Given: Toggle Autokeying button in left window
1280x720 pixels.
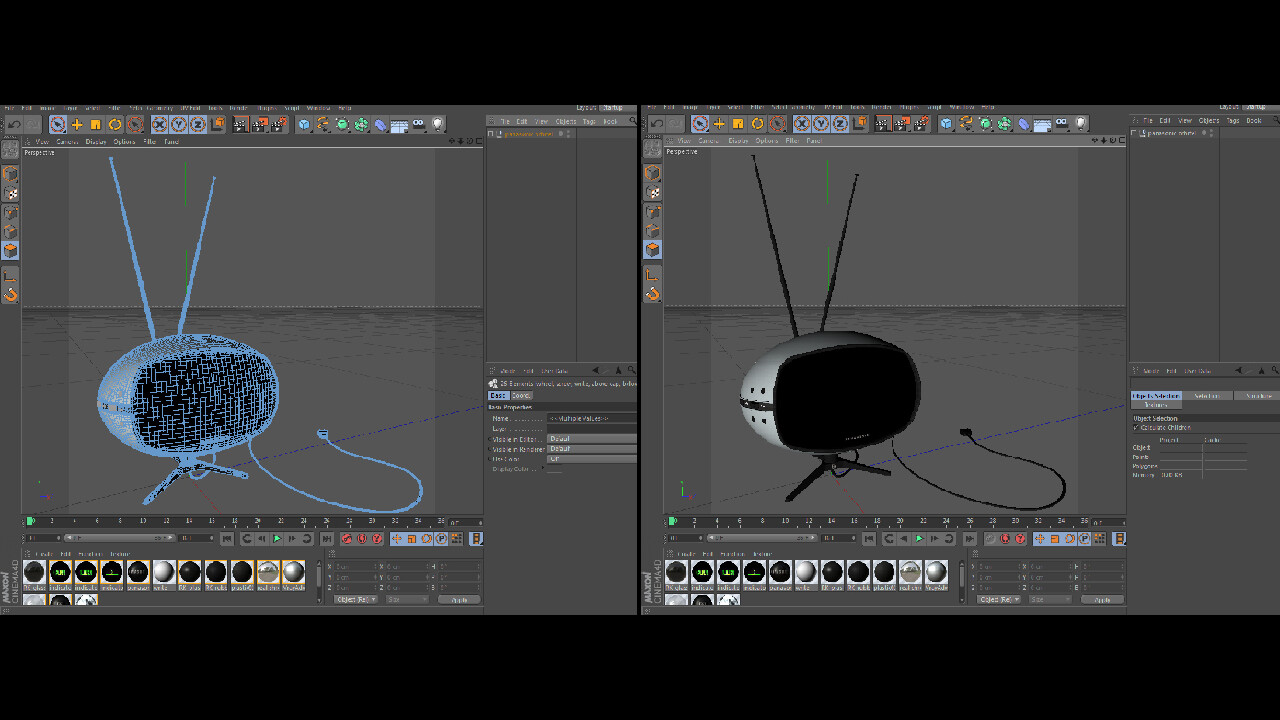Looking at the screenshot, I should point(362,539).
